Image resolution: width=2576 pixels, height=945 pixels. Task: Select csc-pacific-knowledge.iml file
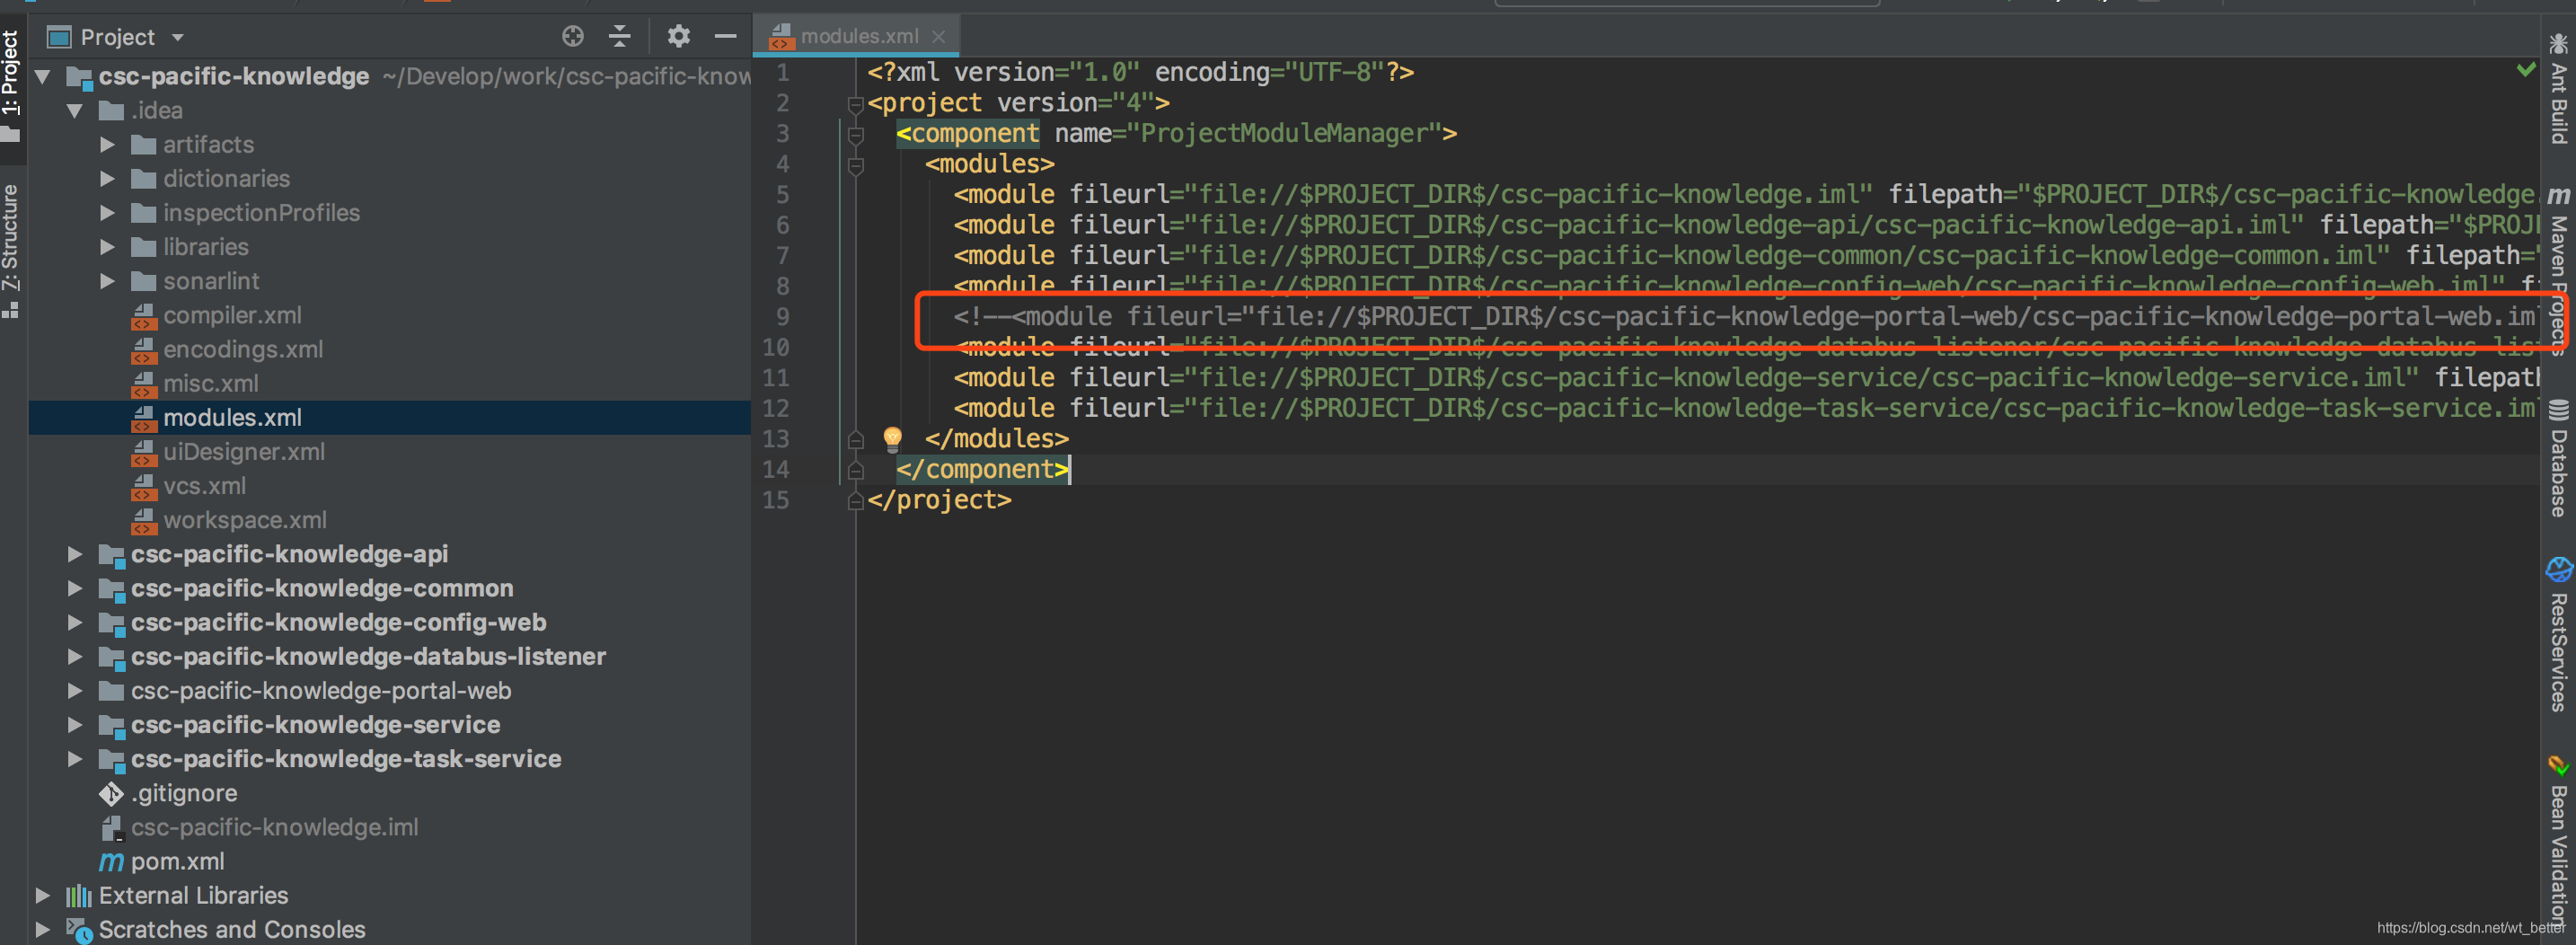click(274, 827)
